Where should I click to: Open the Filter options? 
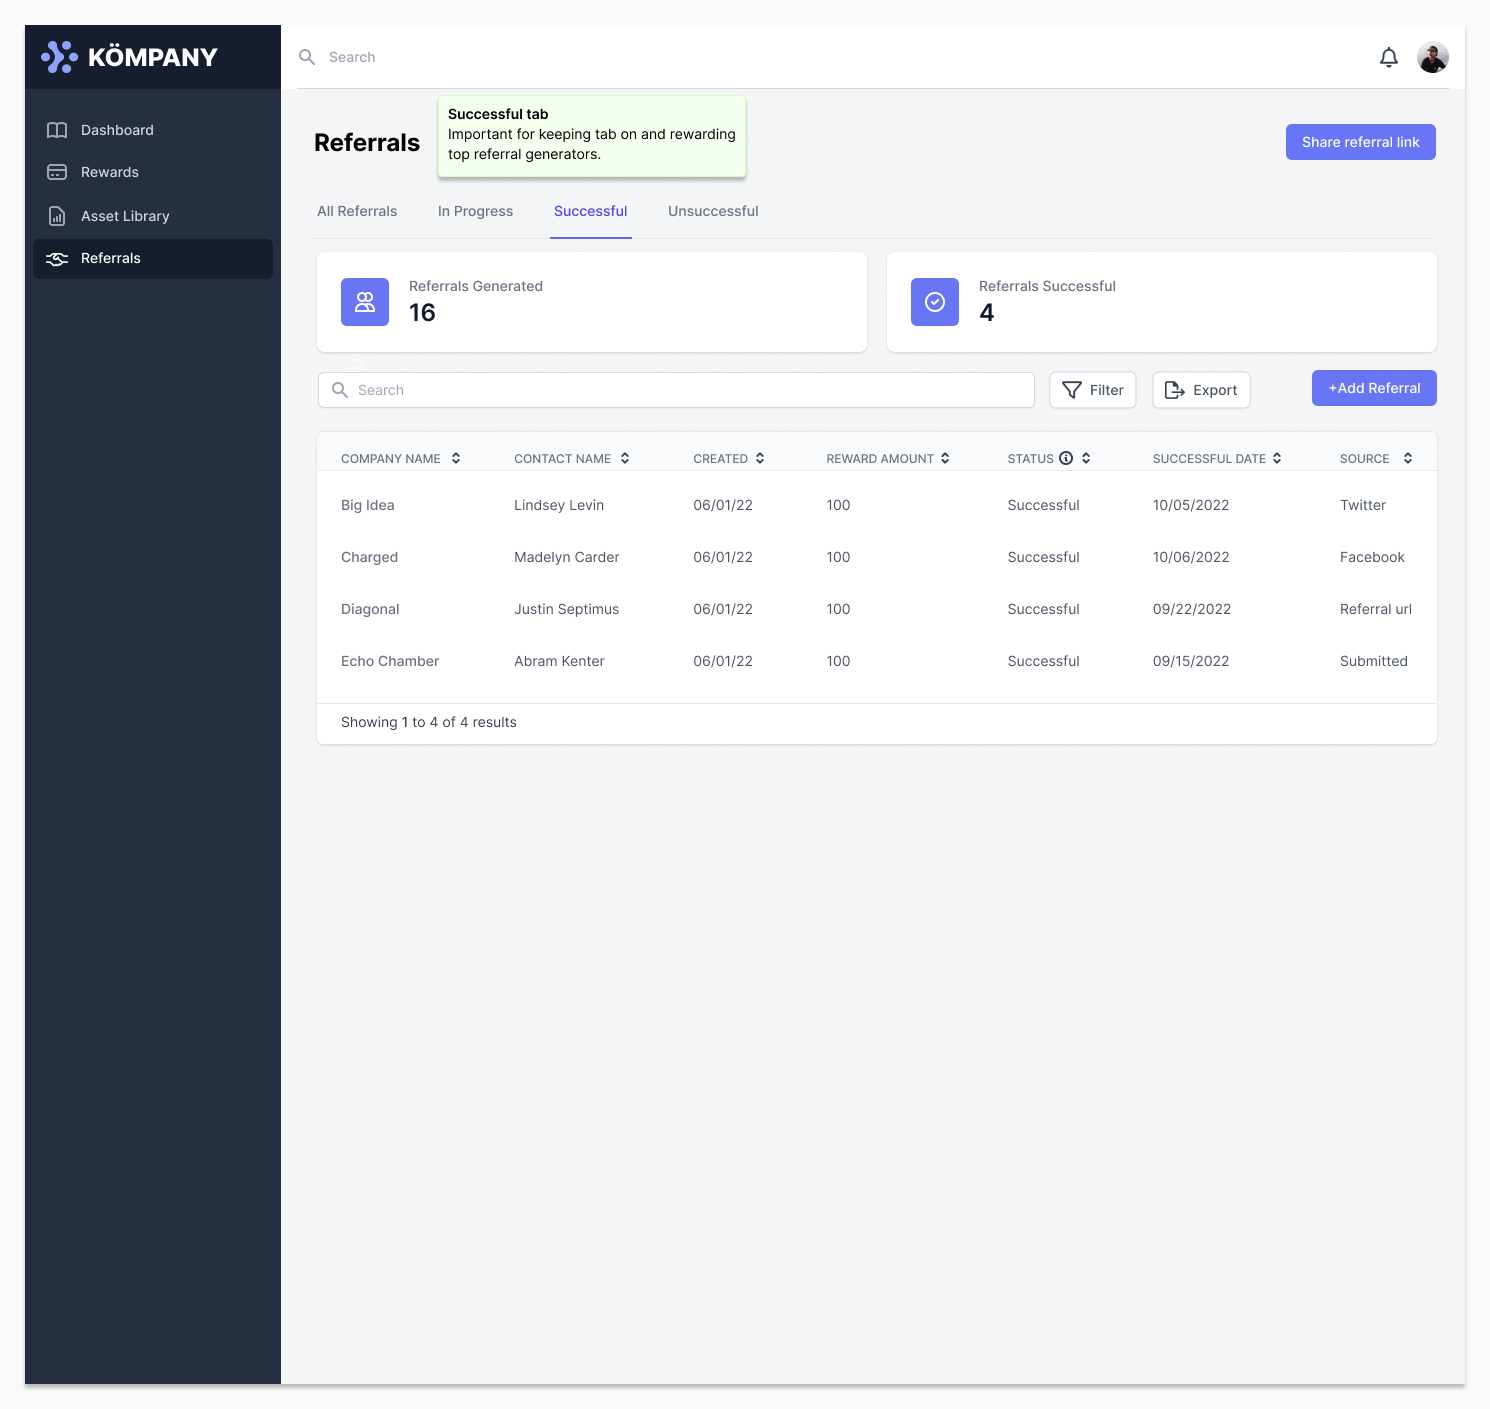click(x=1092, y=390)
